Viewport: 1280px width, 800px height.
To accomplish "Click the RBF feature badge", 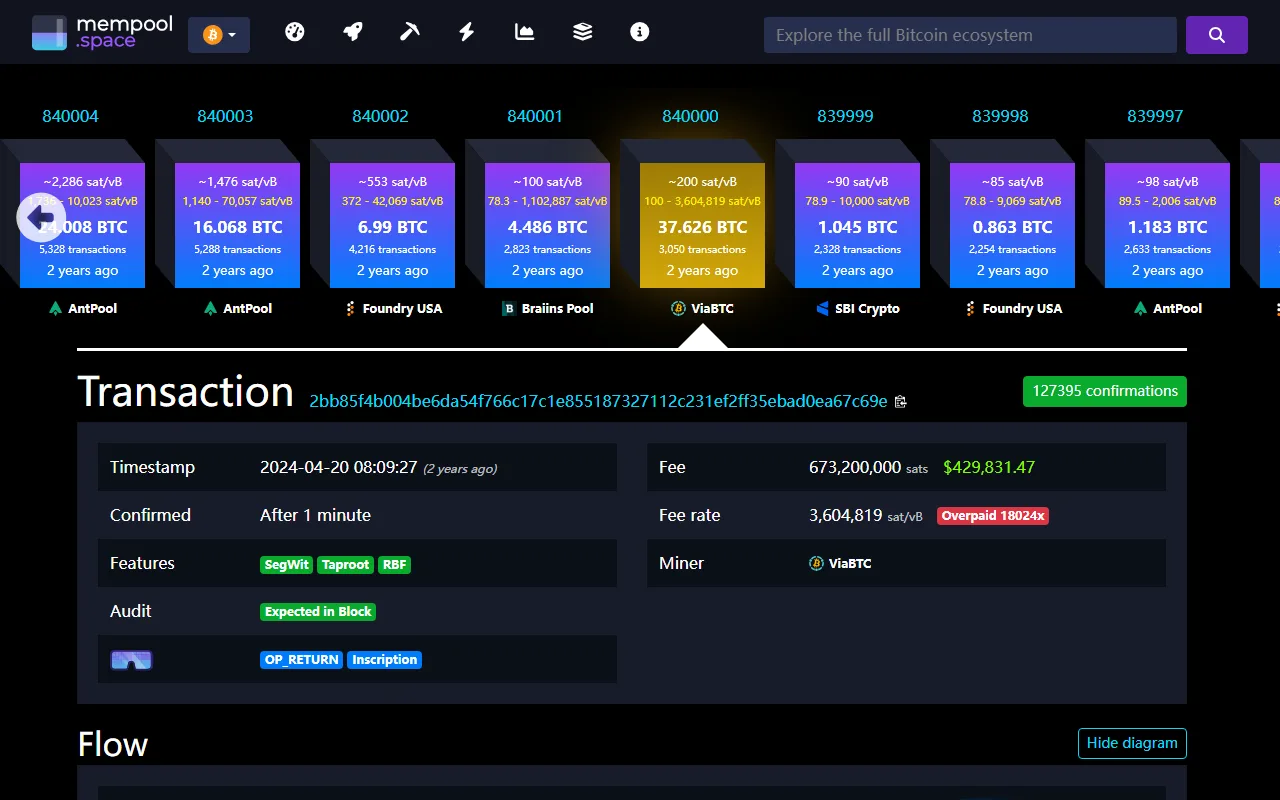I will [x=395, y=564].
